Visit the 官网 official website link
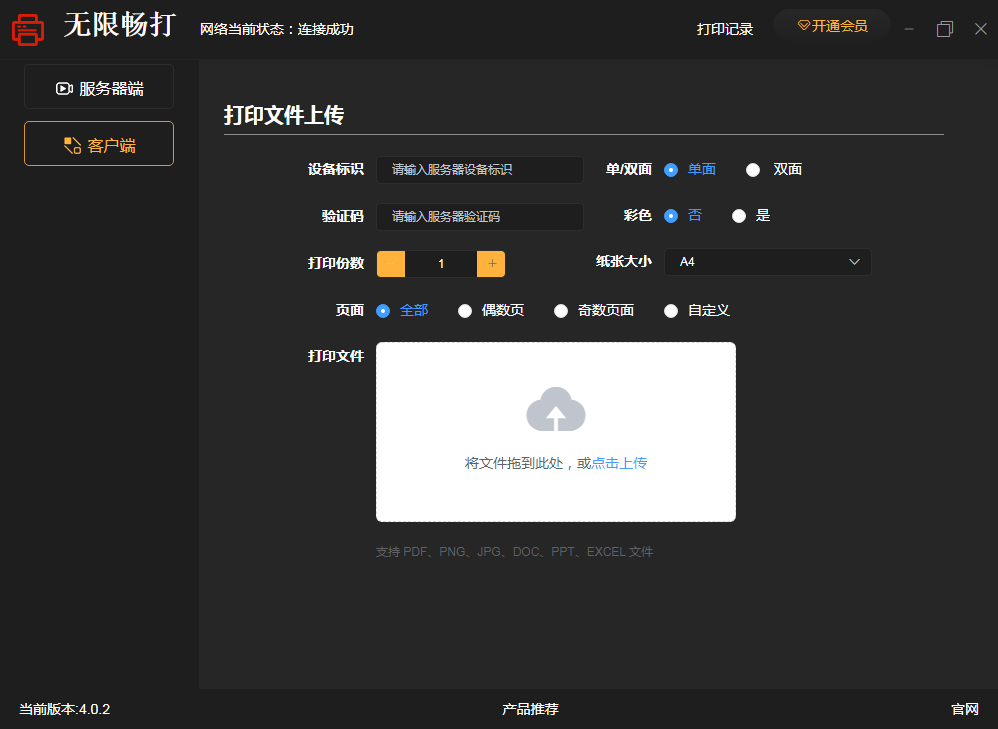Viewport: 998px width, 729px height. click(x=964, y=709)
